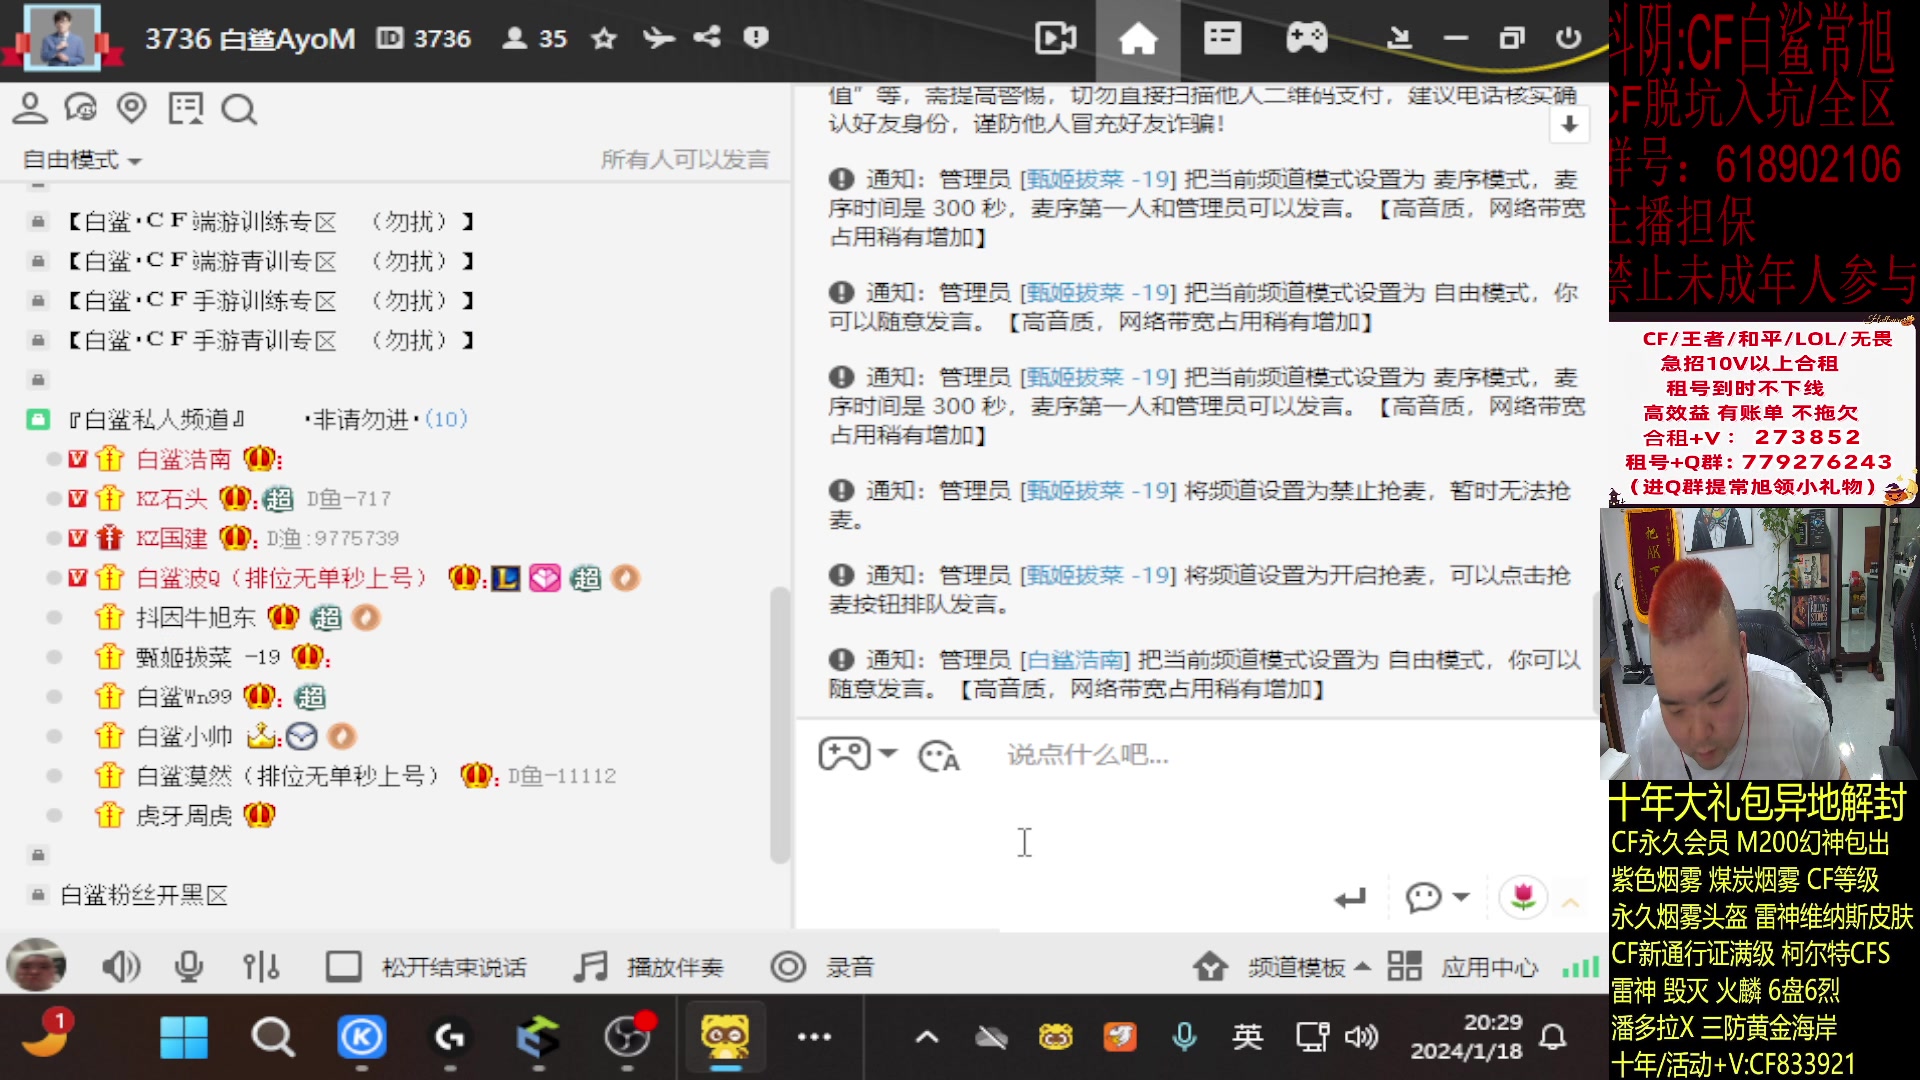Mute the microphone in bottom toolbar
This screenshot has width=1920, height=1080.
click(190, 966)
